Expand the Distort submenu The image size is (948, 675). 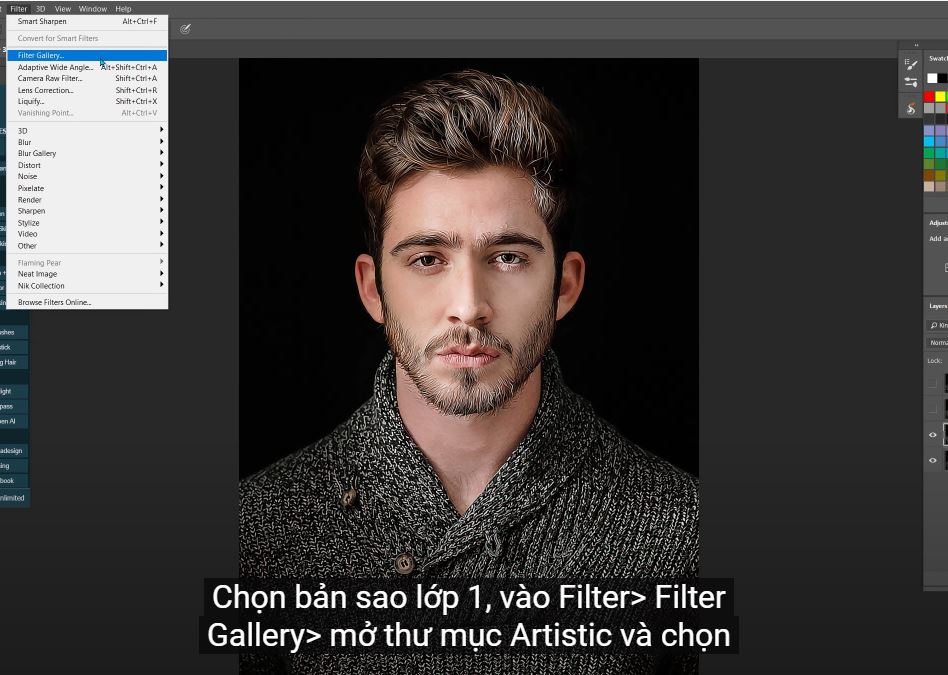[x=87, y=165]
